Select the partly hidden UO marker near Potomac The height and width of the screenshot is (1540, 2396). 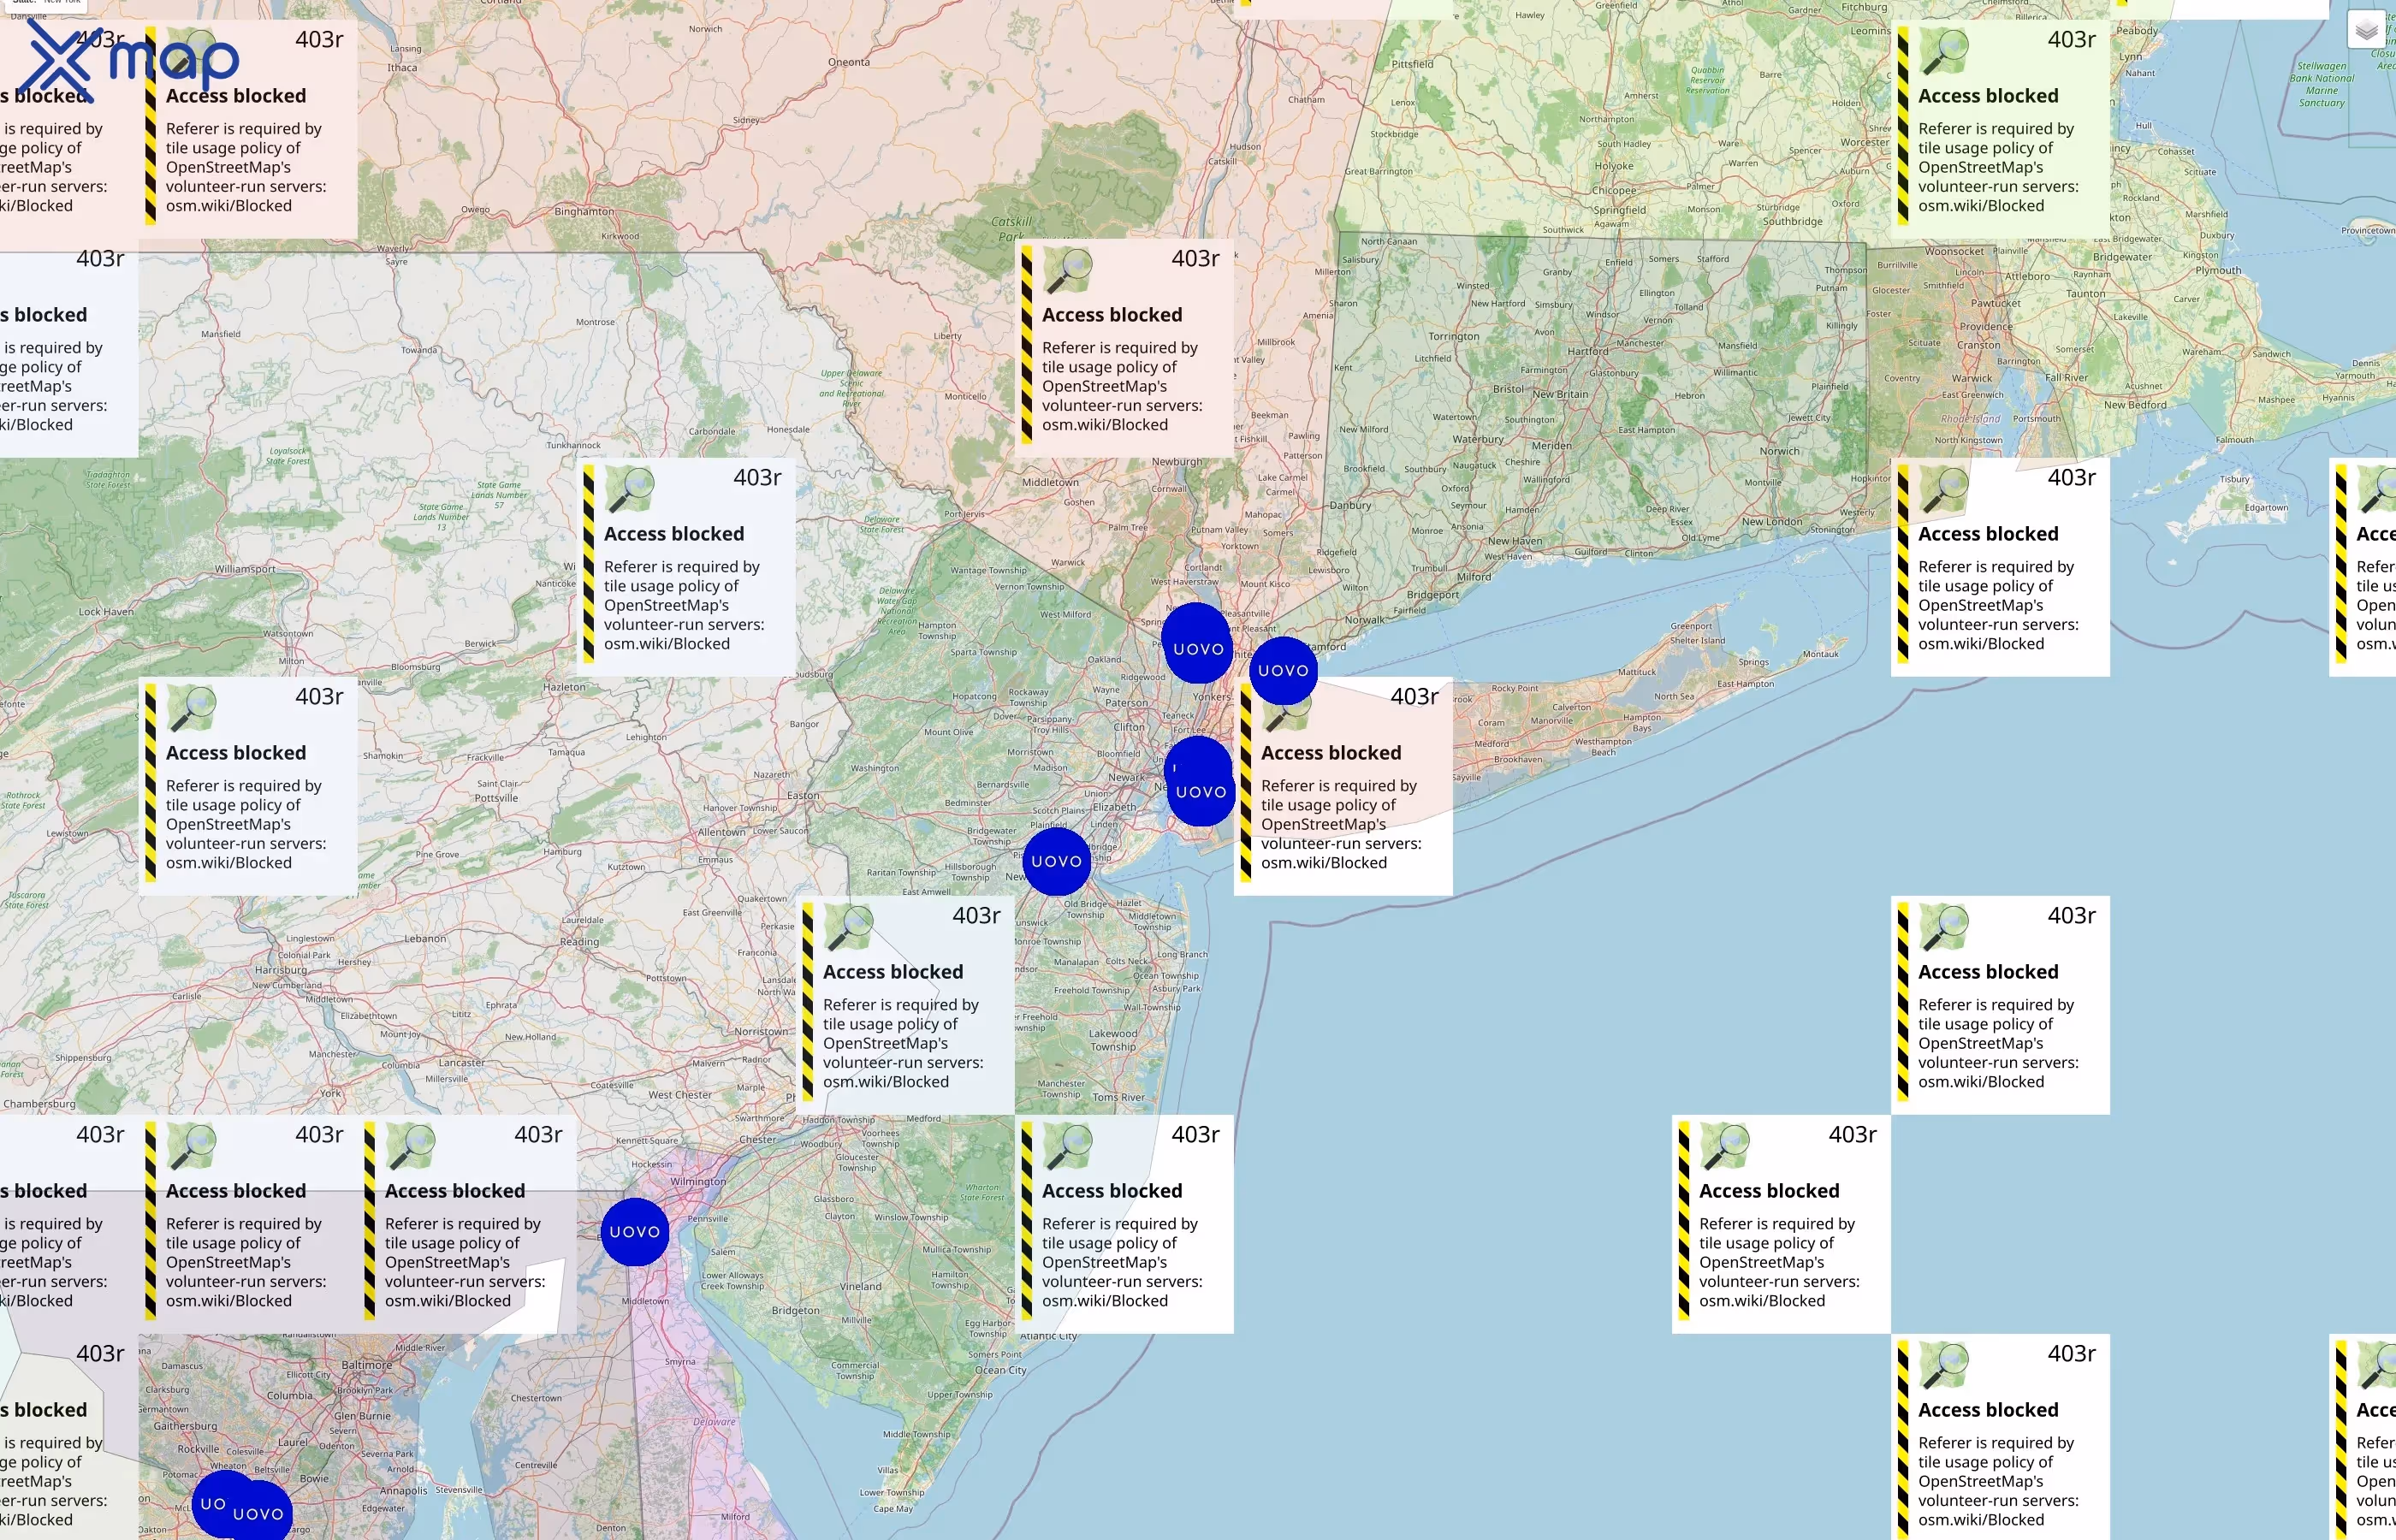(x=211, y=1503)
